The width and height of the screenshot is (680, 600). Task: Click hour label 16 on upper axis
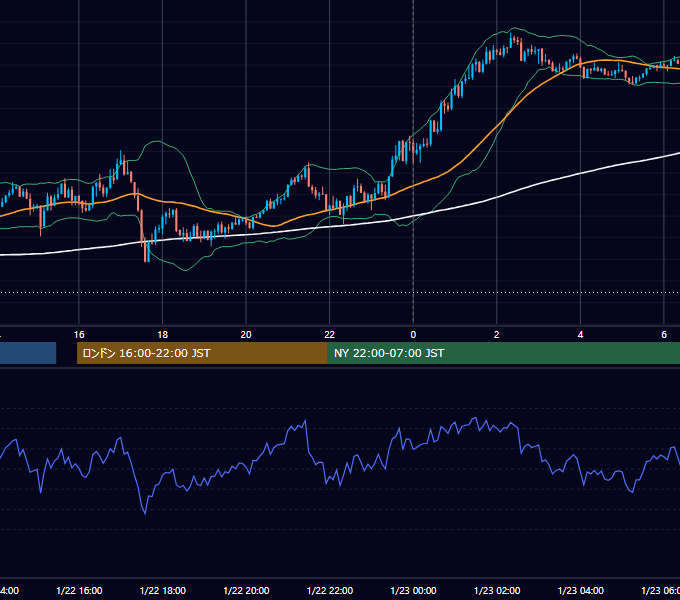click(x=79, y=335)
